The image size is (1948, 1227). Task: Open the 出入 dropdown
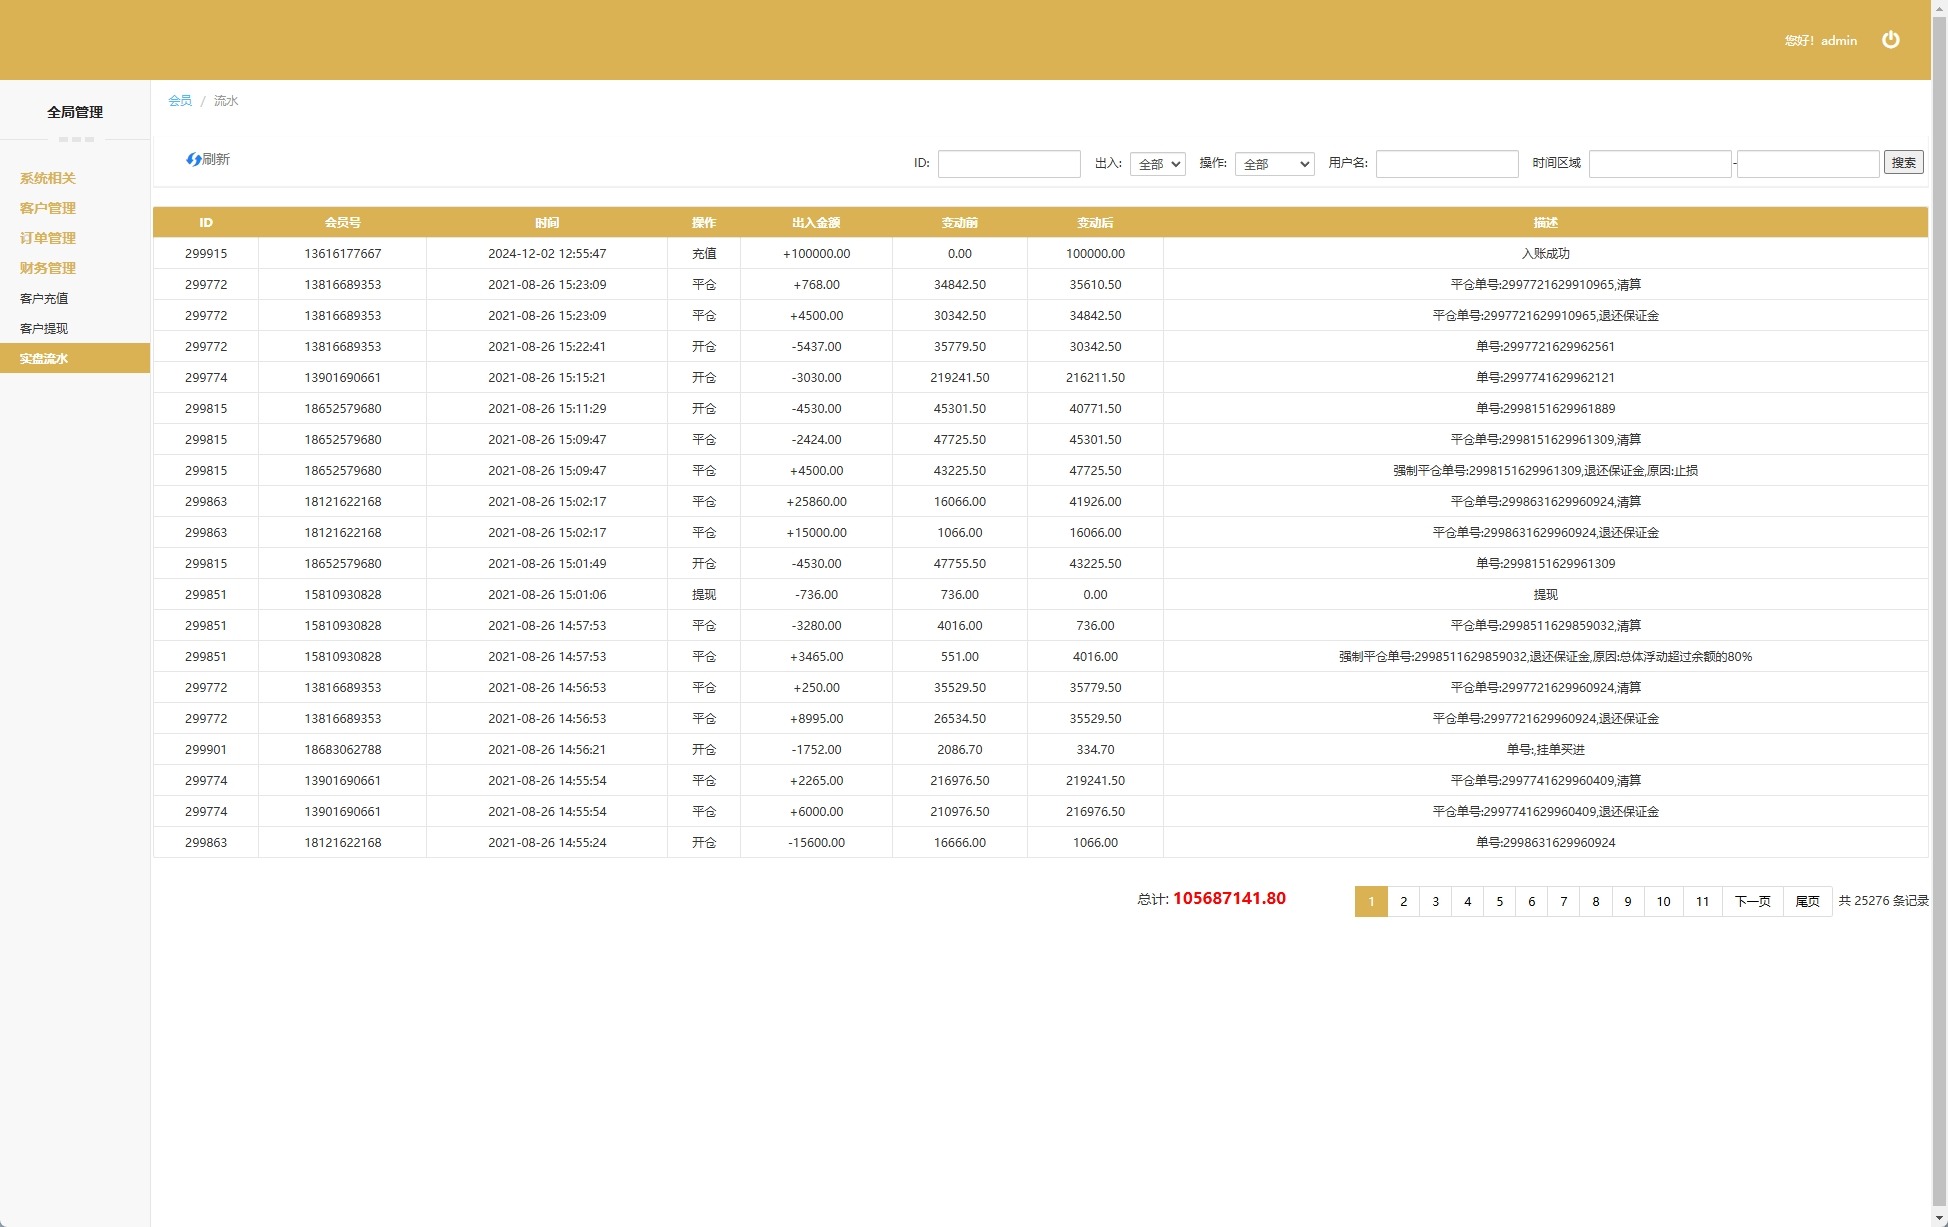coord(1157,164)
